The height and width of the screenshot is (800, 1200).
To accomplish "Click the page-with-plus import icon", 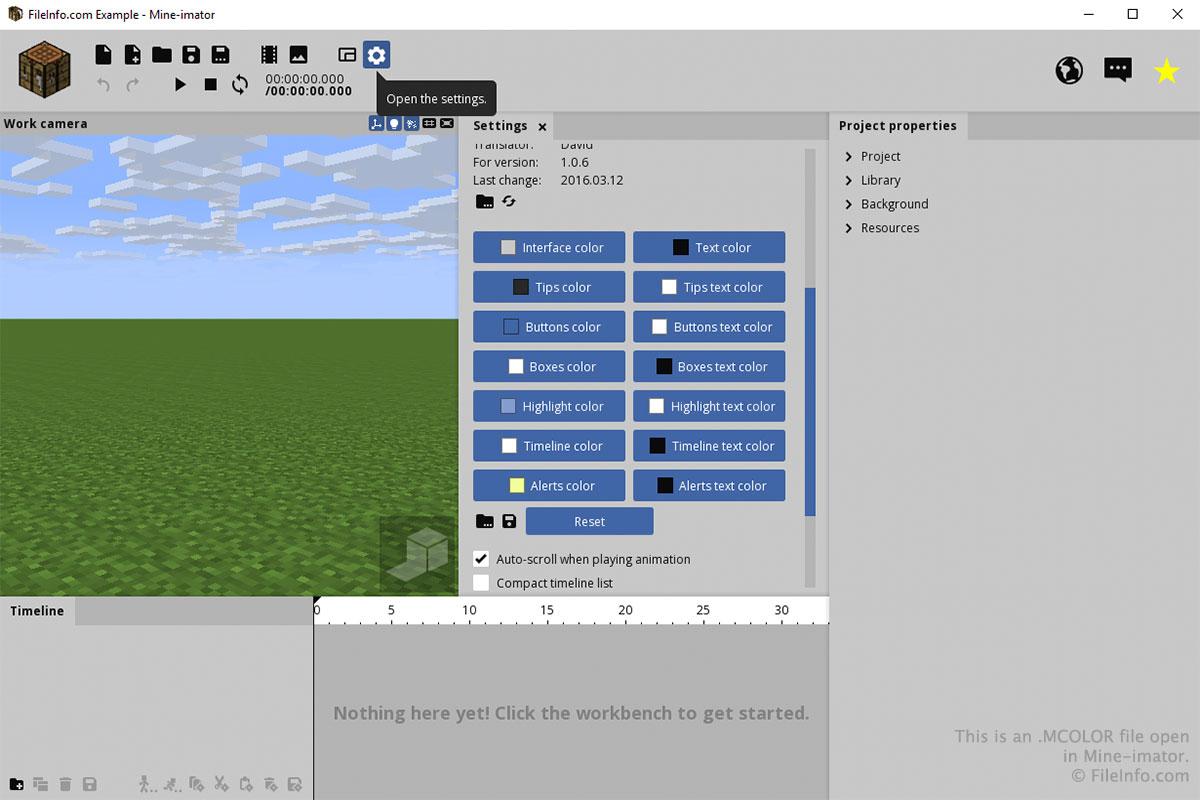I will [x=132, y=55].
